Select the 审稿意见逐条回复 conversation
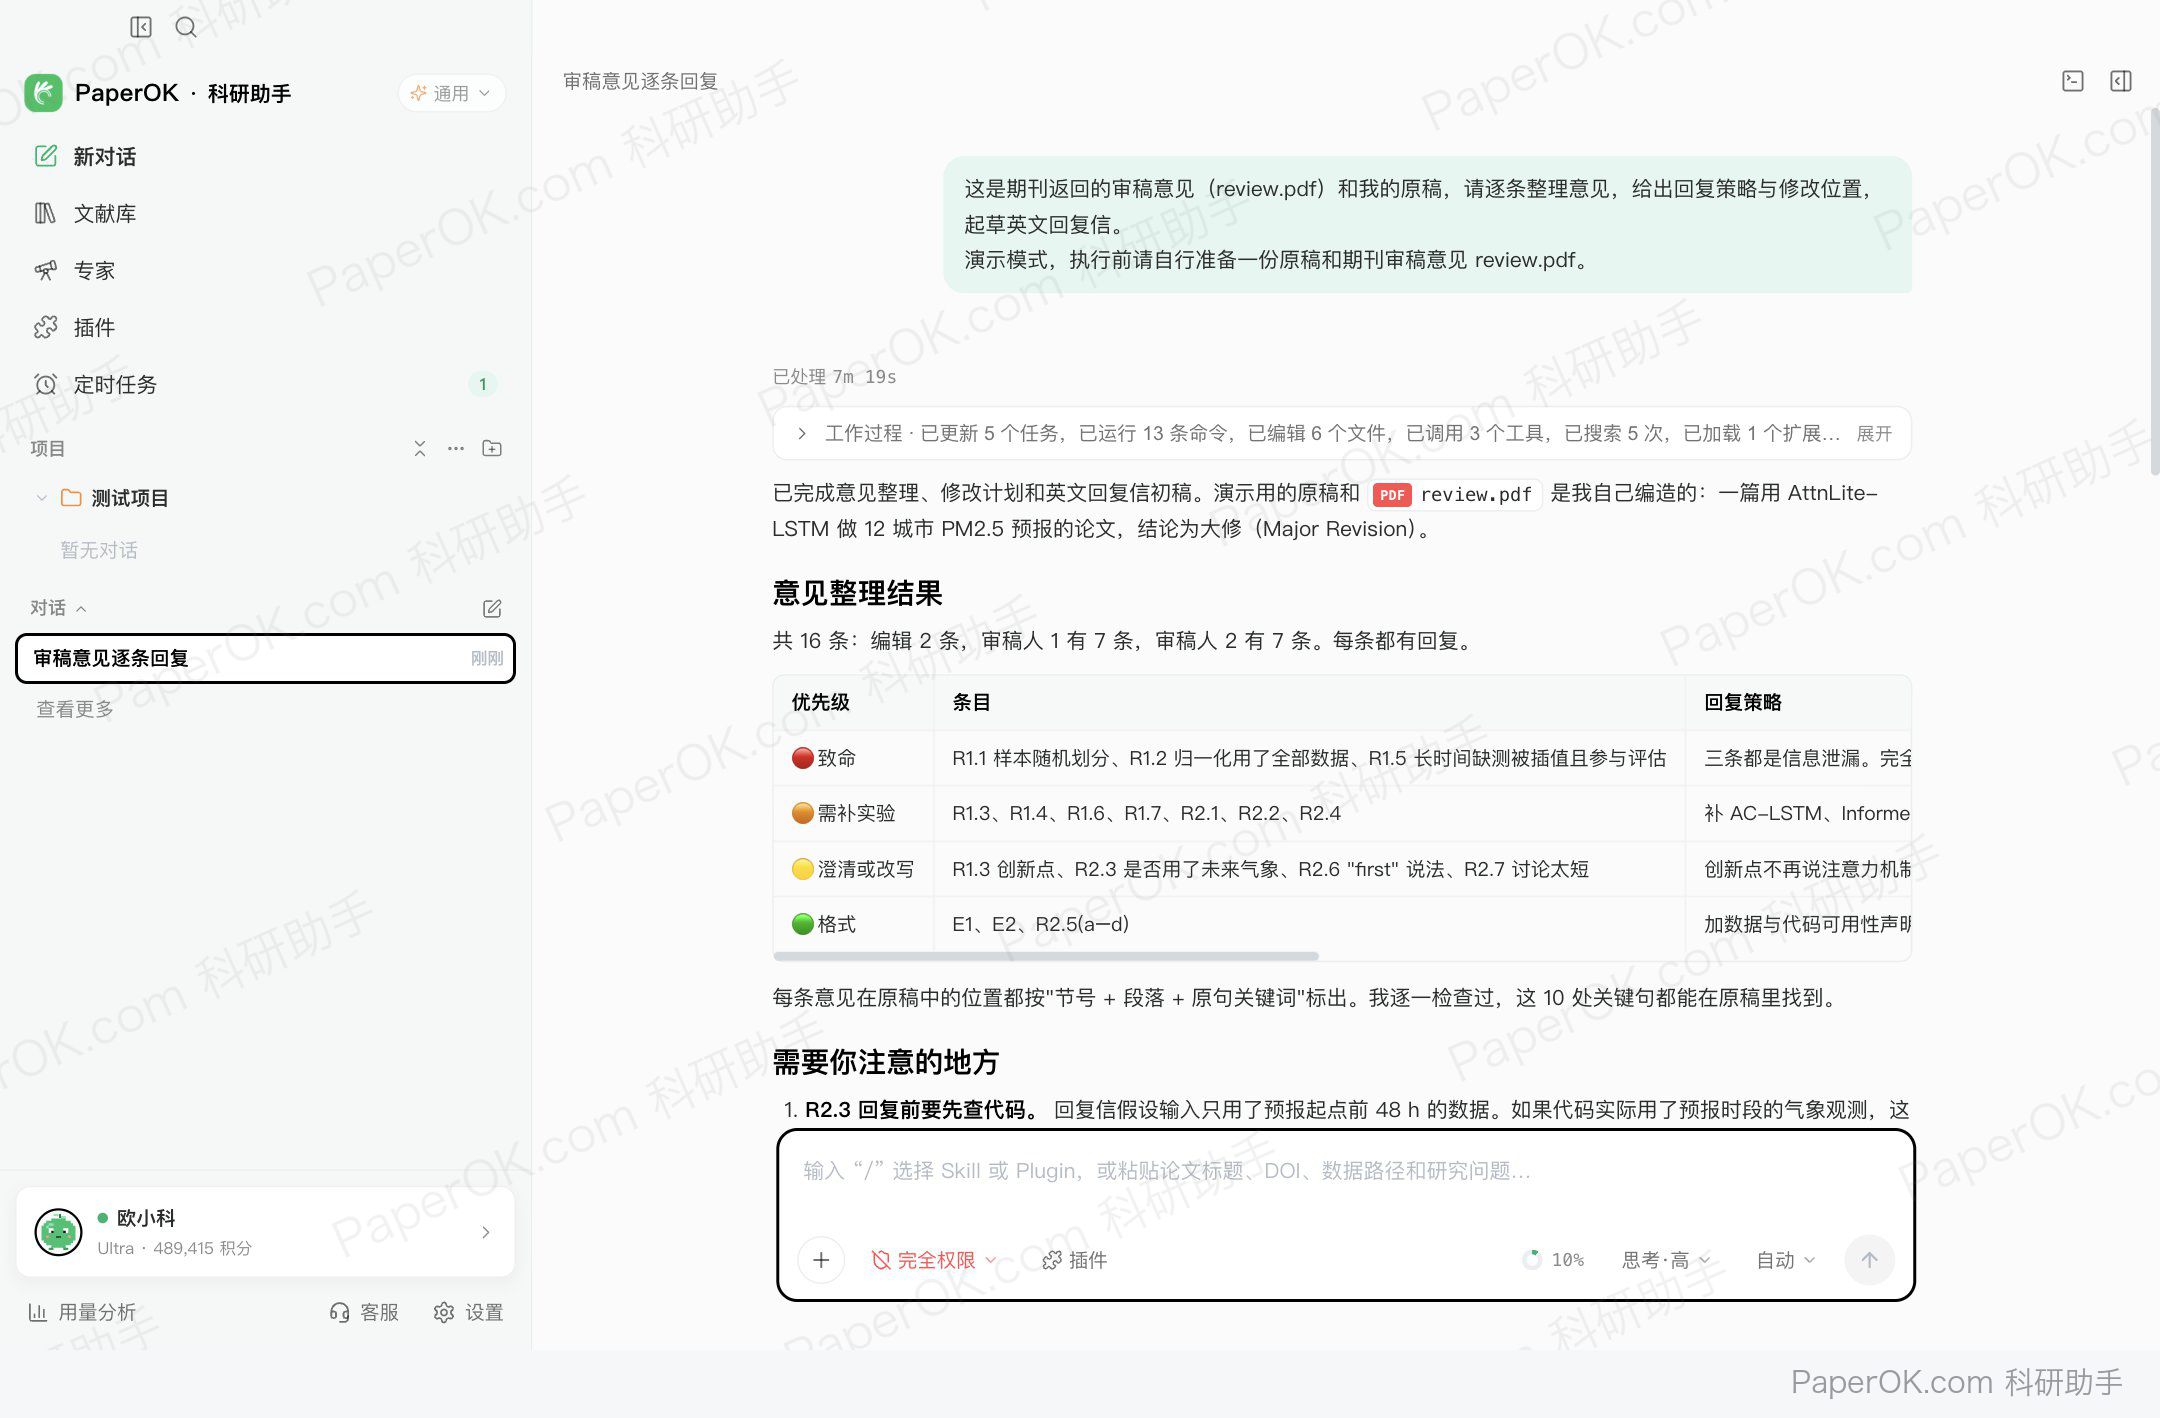This screenshot has height=1418, width=2160. 265,658
